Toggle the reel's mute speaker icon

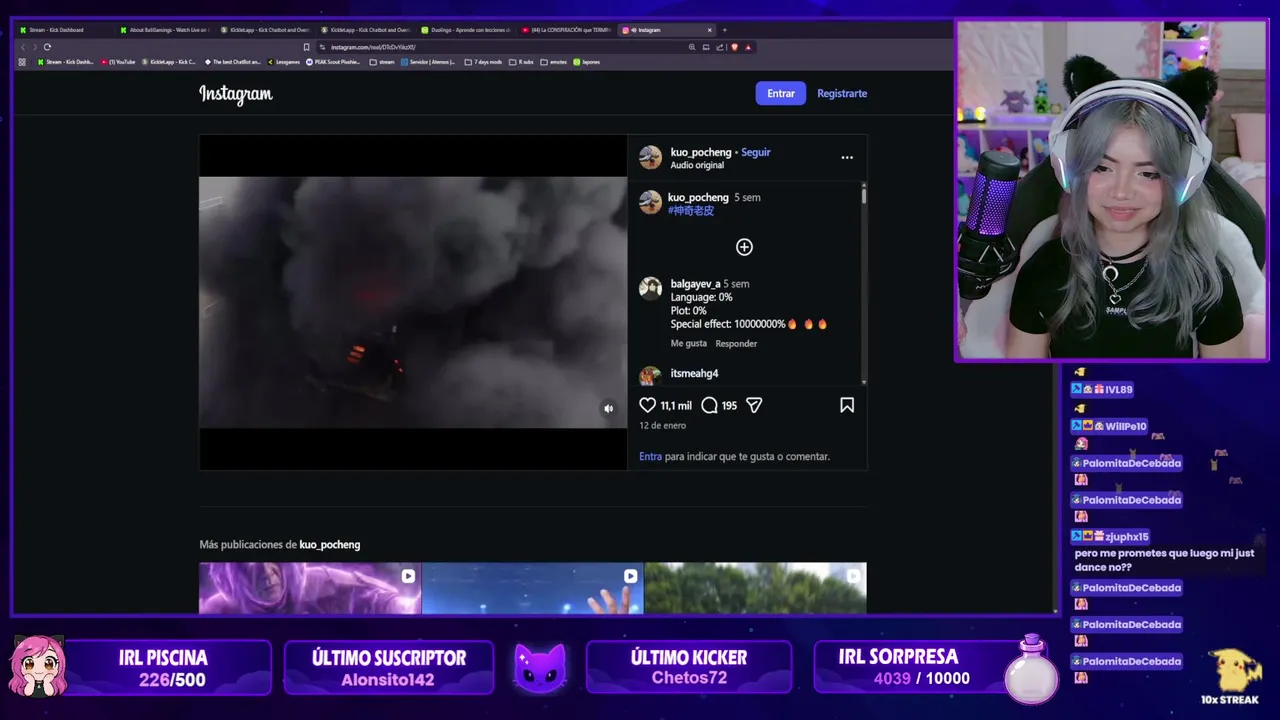608,408
